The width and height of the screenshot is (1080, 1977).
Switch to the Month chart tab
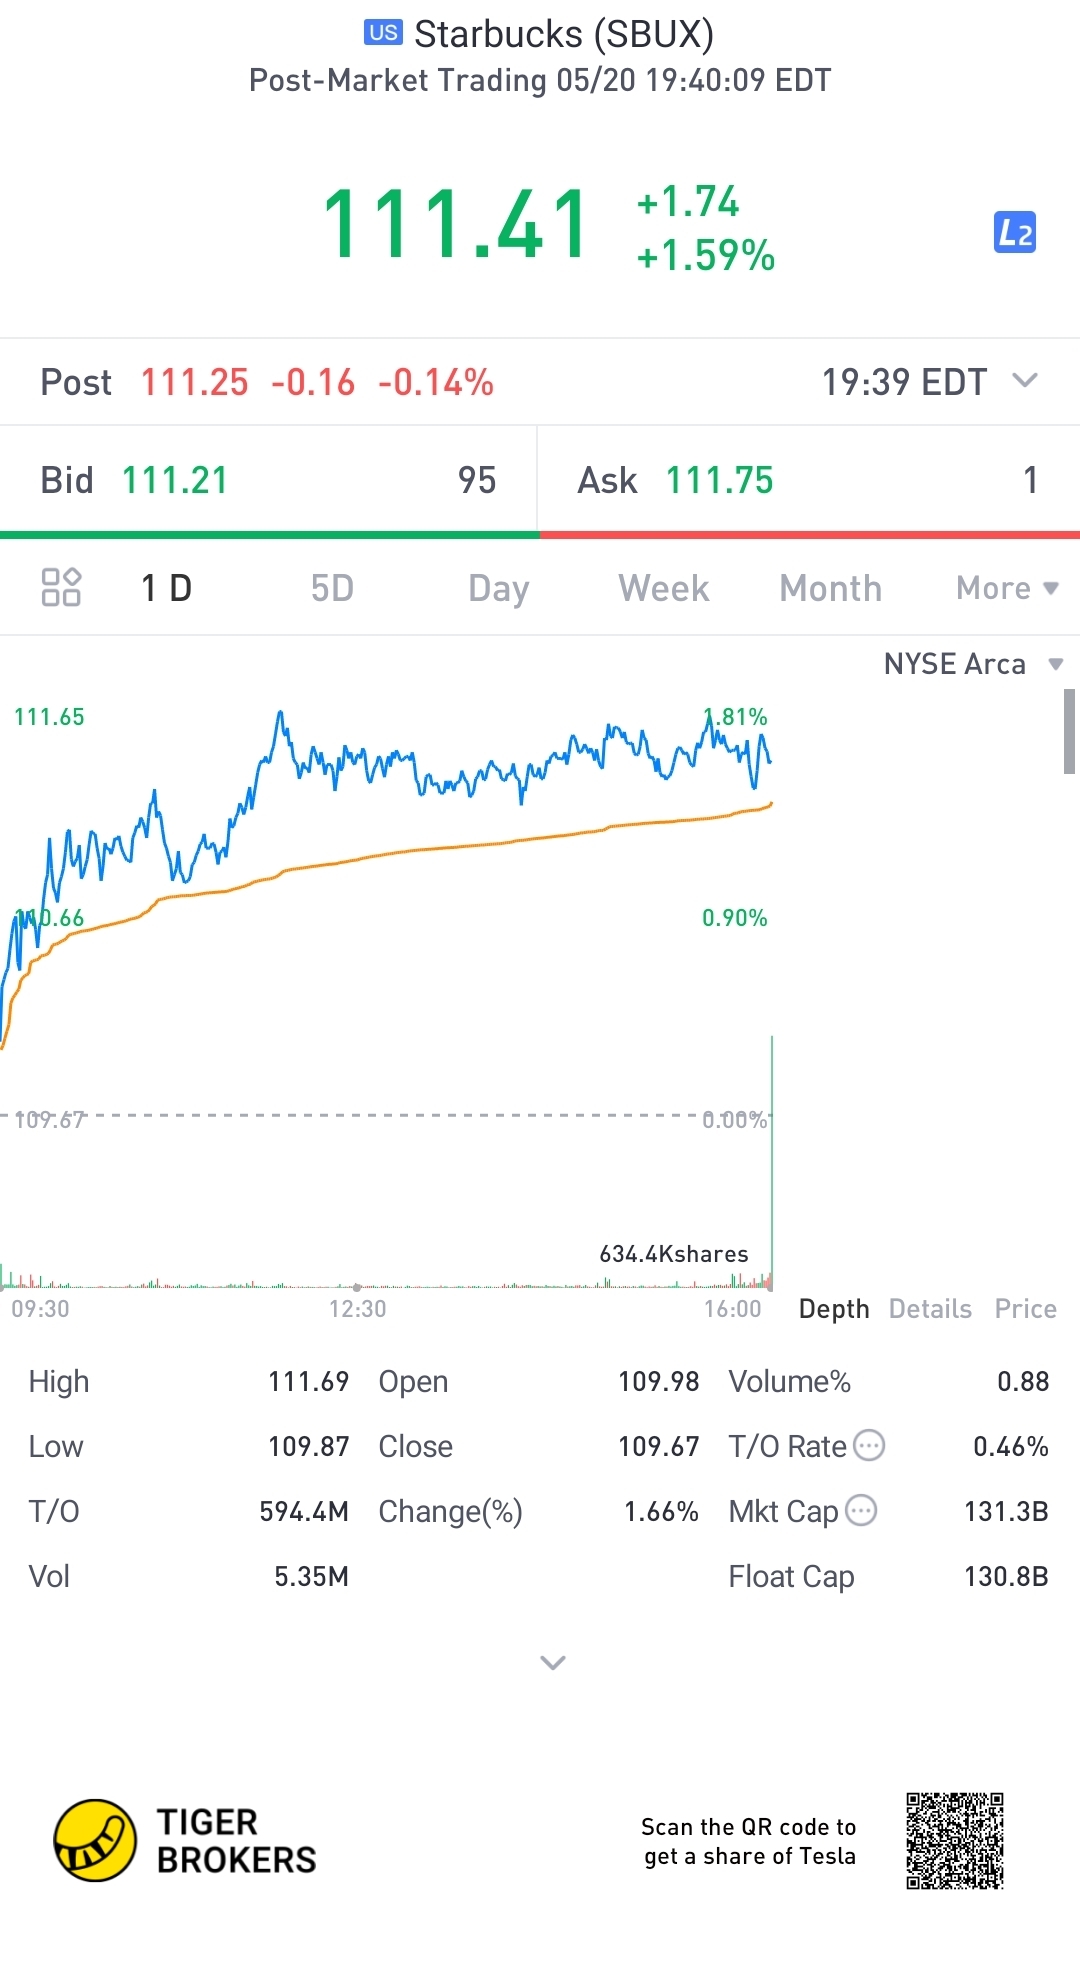(830, 588)
